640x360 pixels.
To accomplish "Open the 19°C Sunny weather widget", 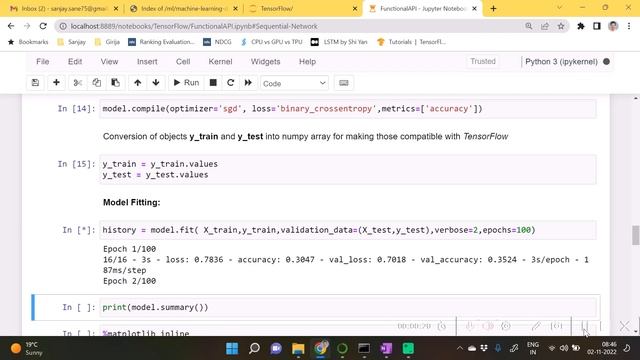I will (x=26, y=348).
